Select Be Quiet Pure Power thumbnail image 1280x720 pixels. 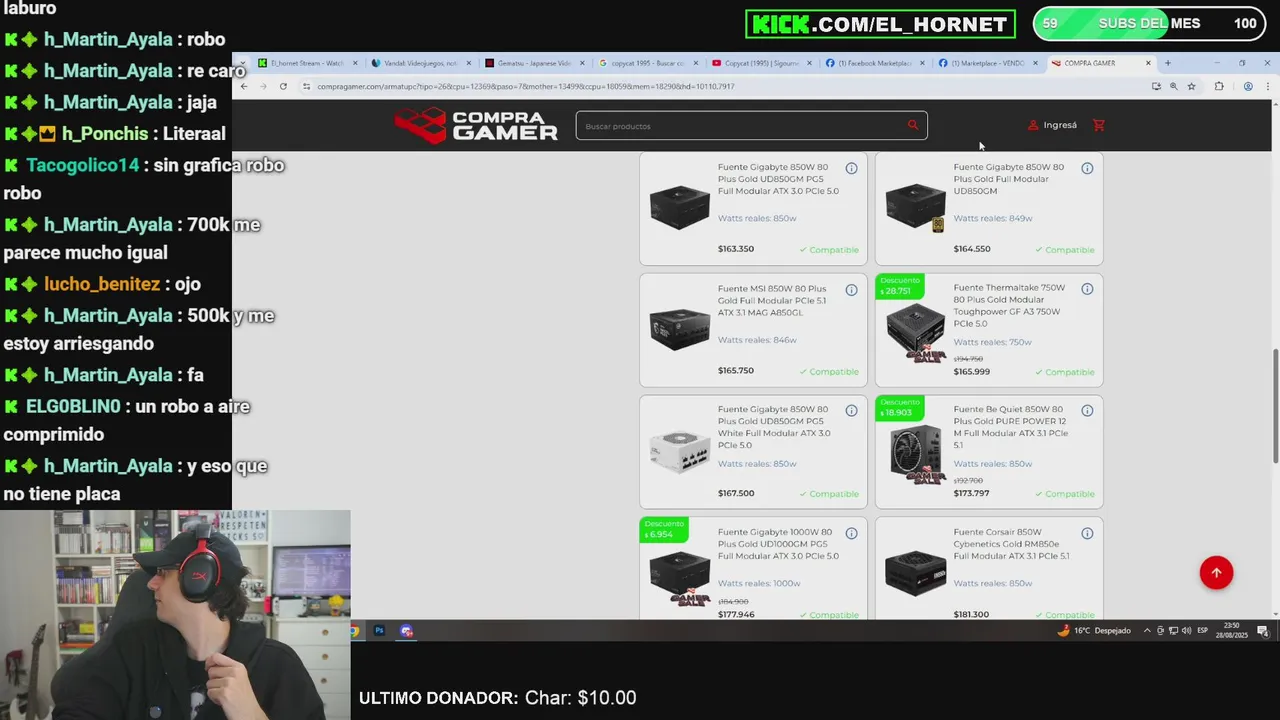point(916,453)
